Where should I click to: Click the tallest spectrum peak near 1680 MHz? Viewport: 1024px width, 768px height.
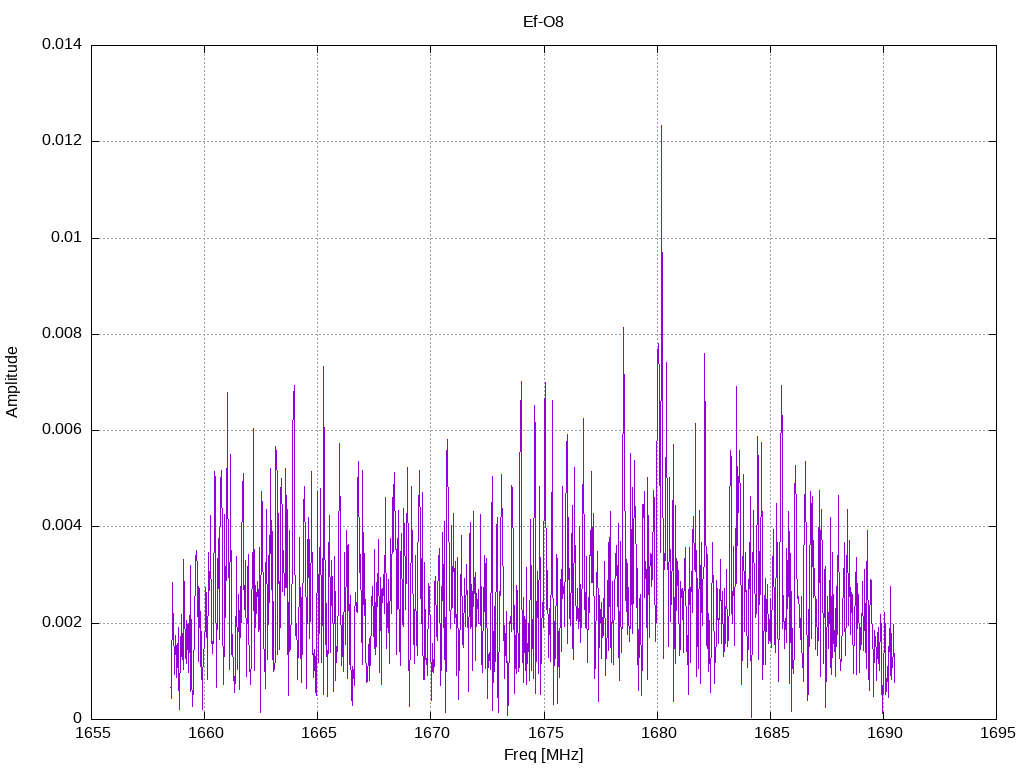[x=661, y=127]
